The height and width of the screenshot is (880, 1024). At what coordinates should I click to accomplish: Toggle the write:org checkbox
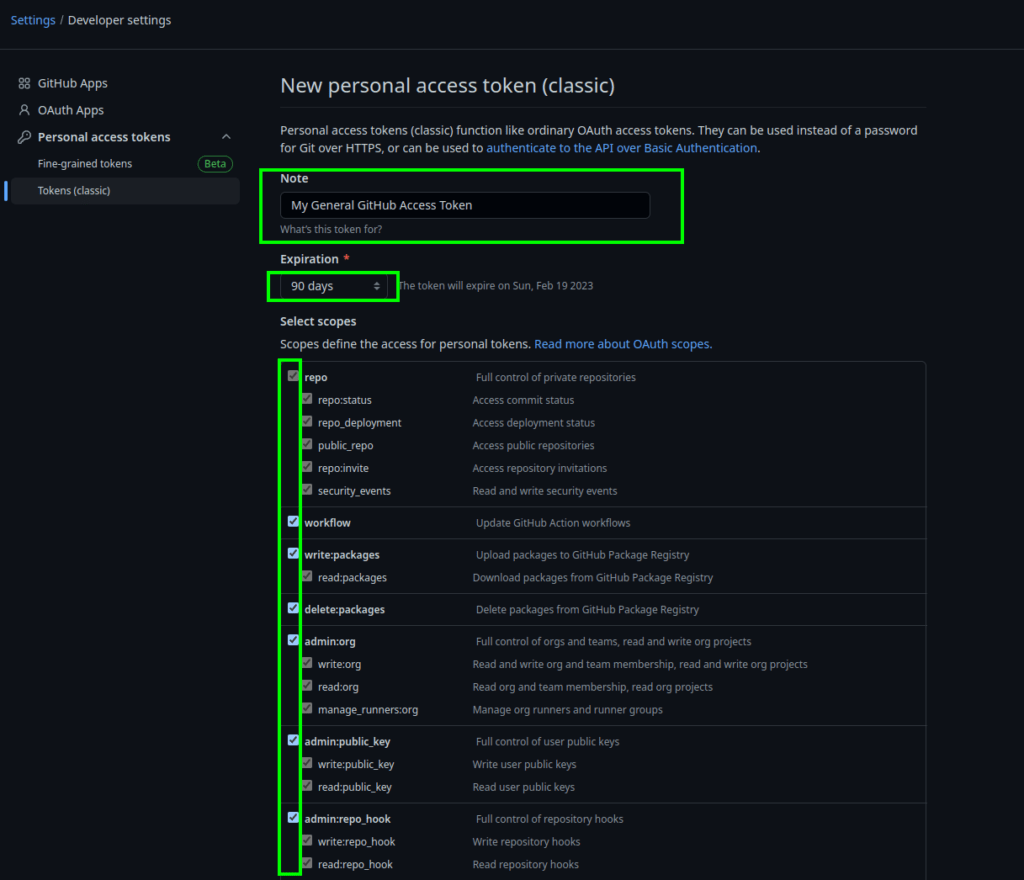(307, 663)
